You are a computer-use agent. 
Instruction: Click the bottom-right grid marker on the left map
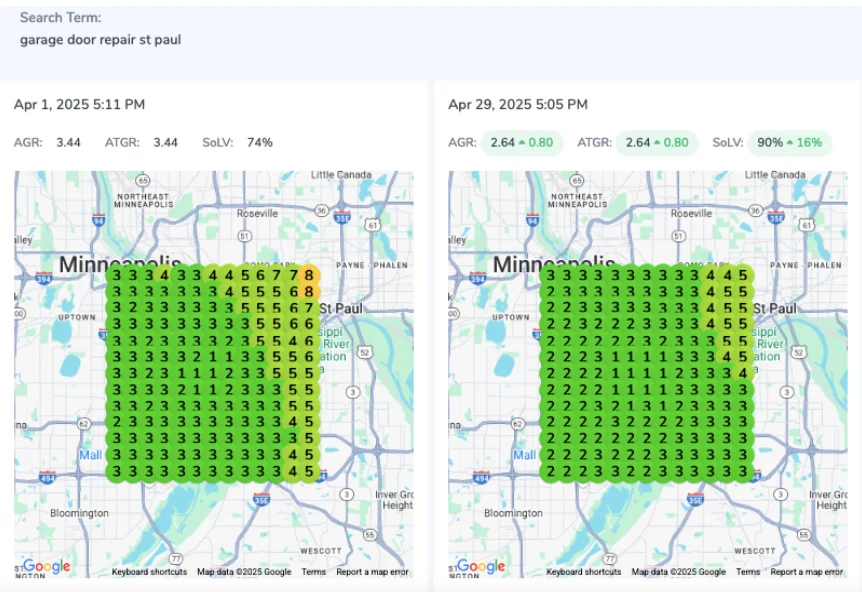point(310,470)
